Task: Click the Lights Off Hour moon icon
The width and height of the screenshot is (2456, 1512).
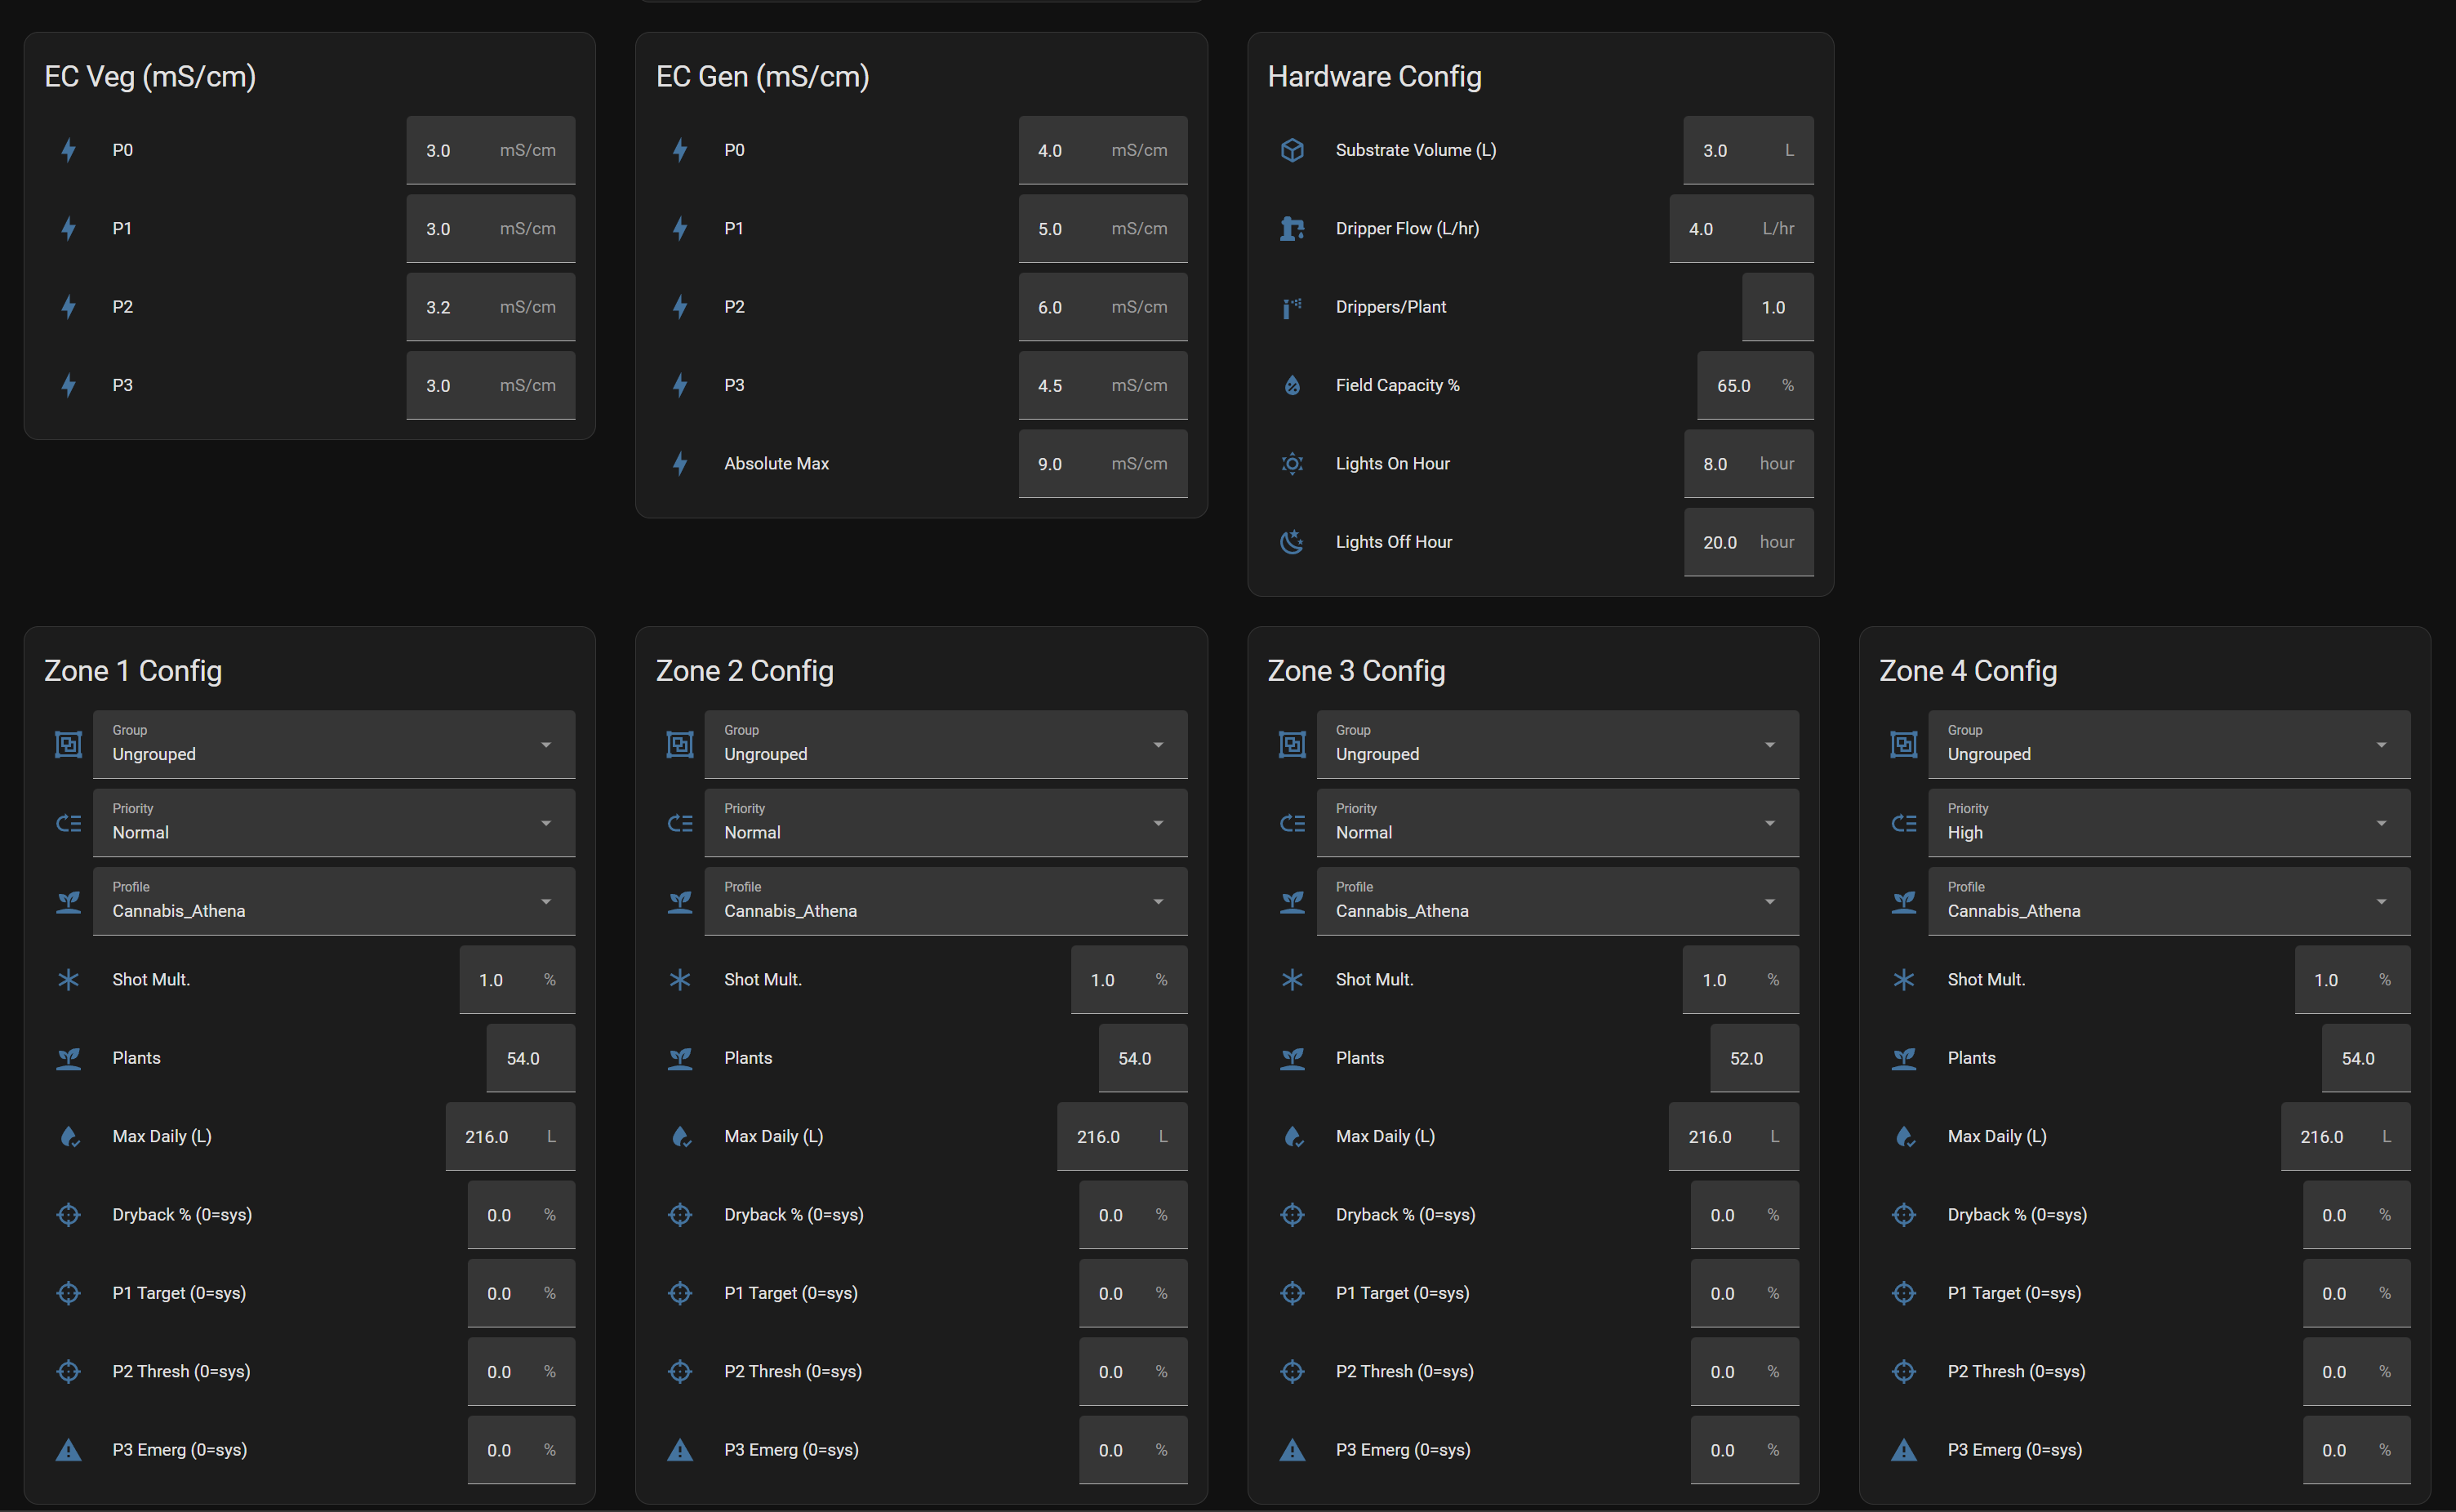Action: click(x=1292, y=542)
